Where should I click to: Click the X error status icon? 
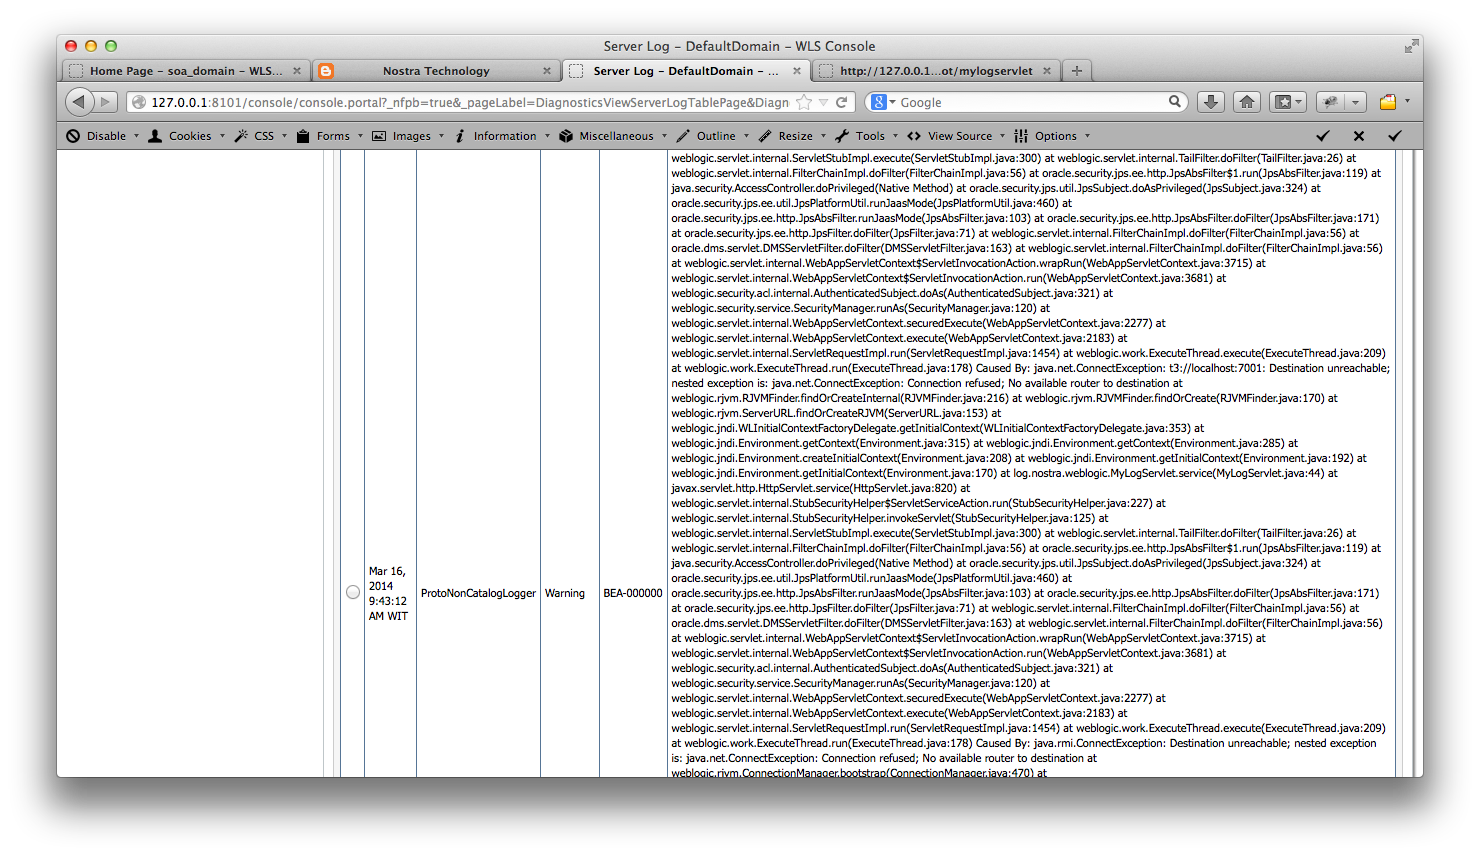click(x=1359, y=136)
